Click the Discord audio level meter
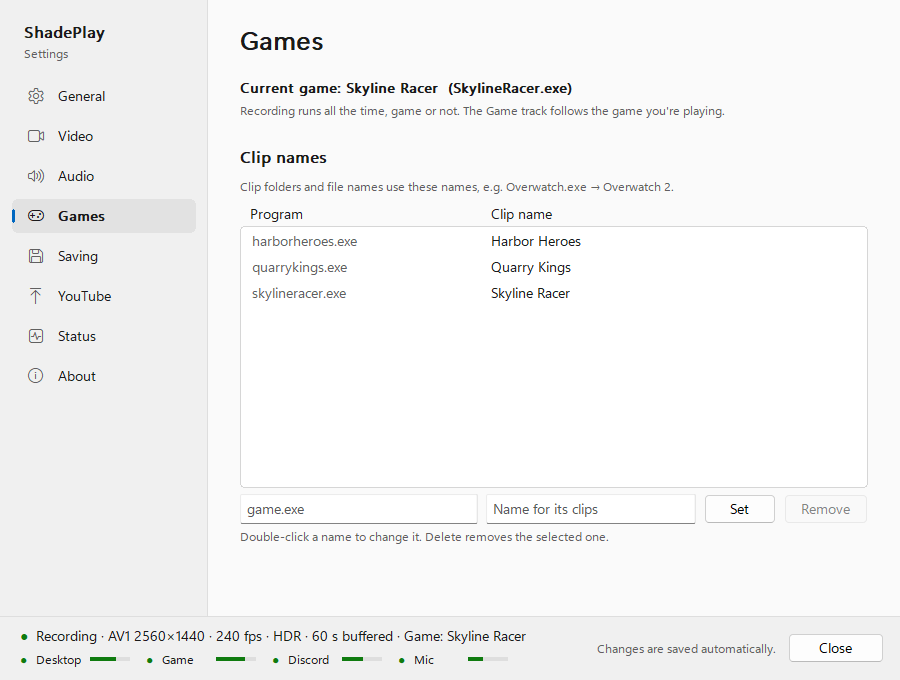900x680 pixels. tap(362, 659)
